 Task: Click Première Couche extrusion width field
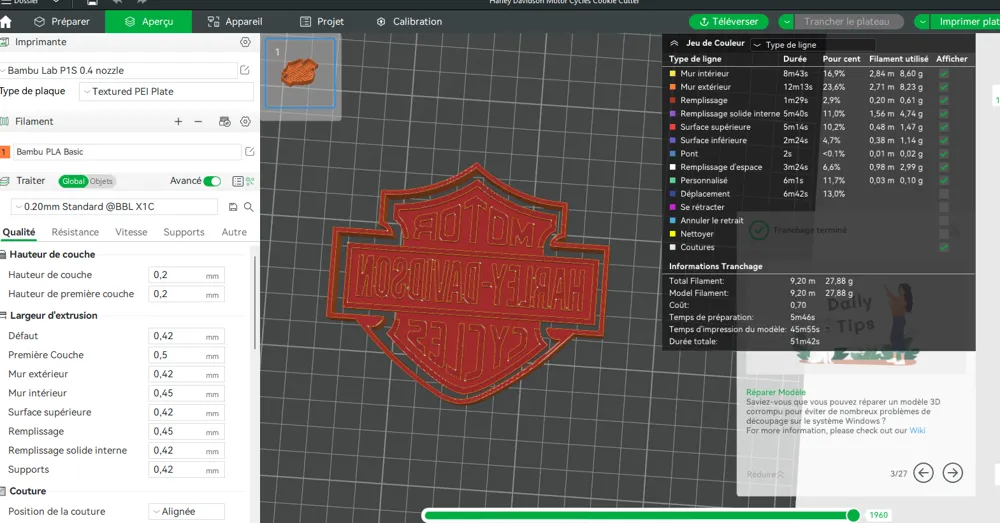[186, 355]
